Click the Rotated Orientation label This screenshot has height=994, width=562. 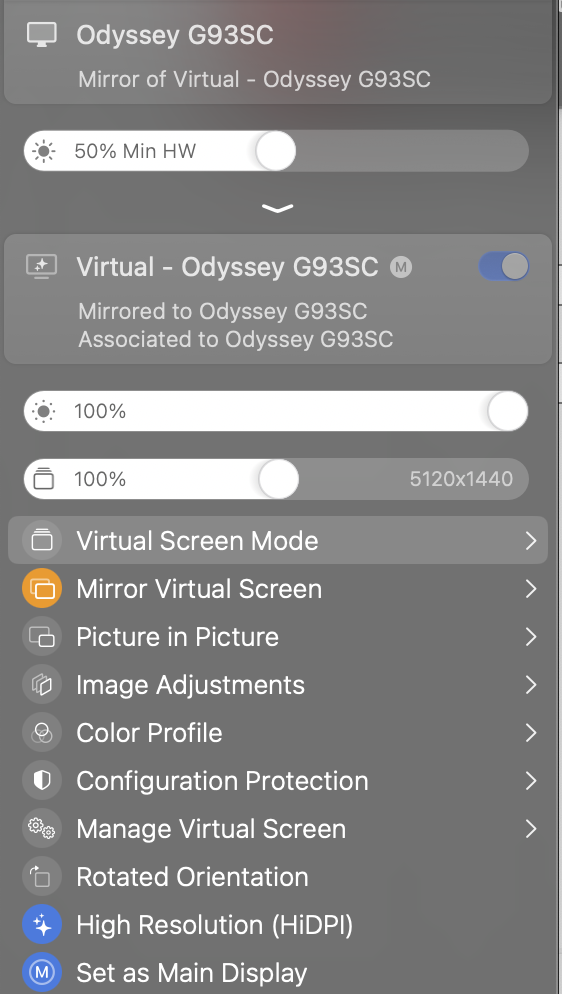(192, 877)
